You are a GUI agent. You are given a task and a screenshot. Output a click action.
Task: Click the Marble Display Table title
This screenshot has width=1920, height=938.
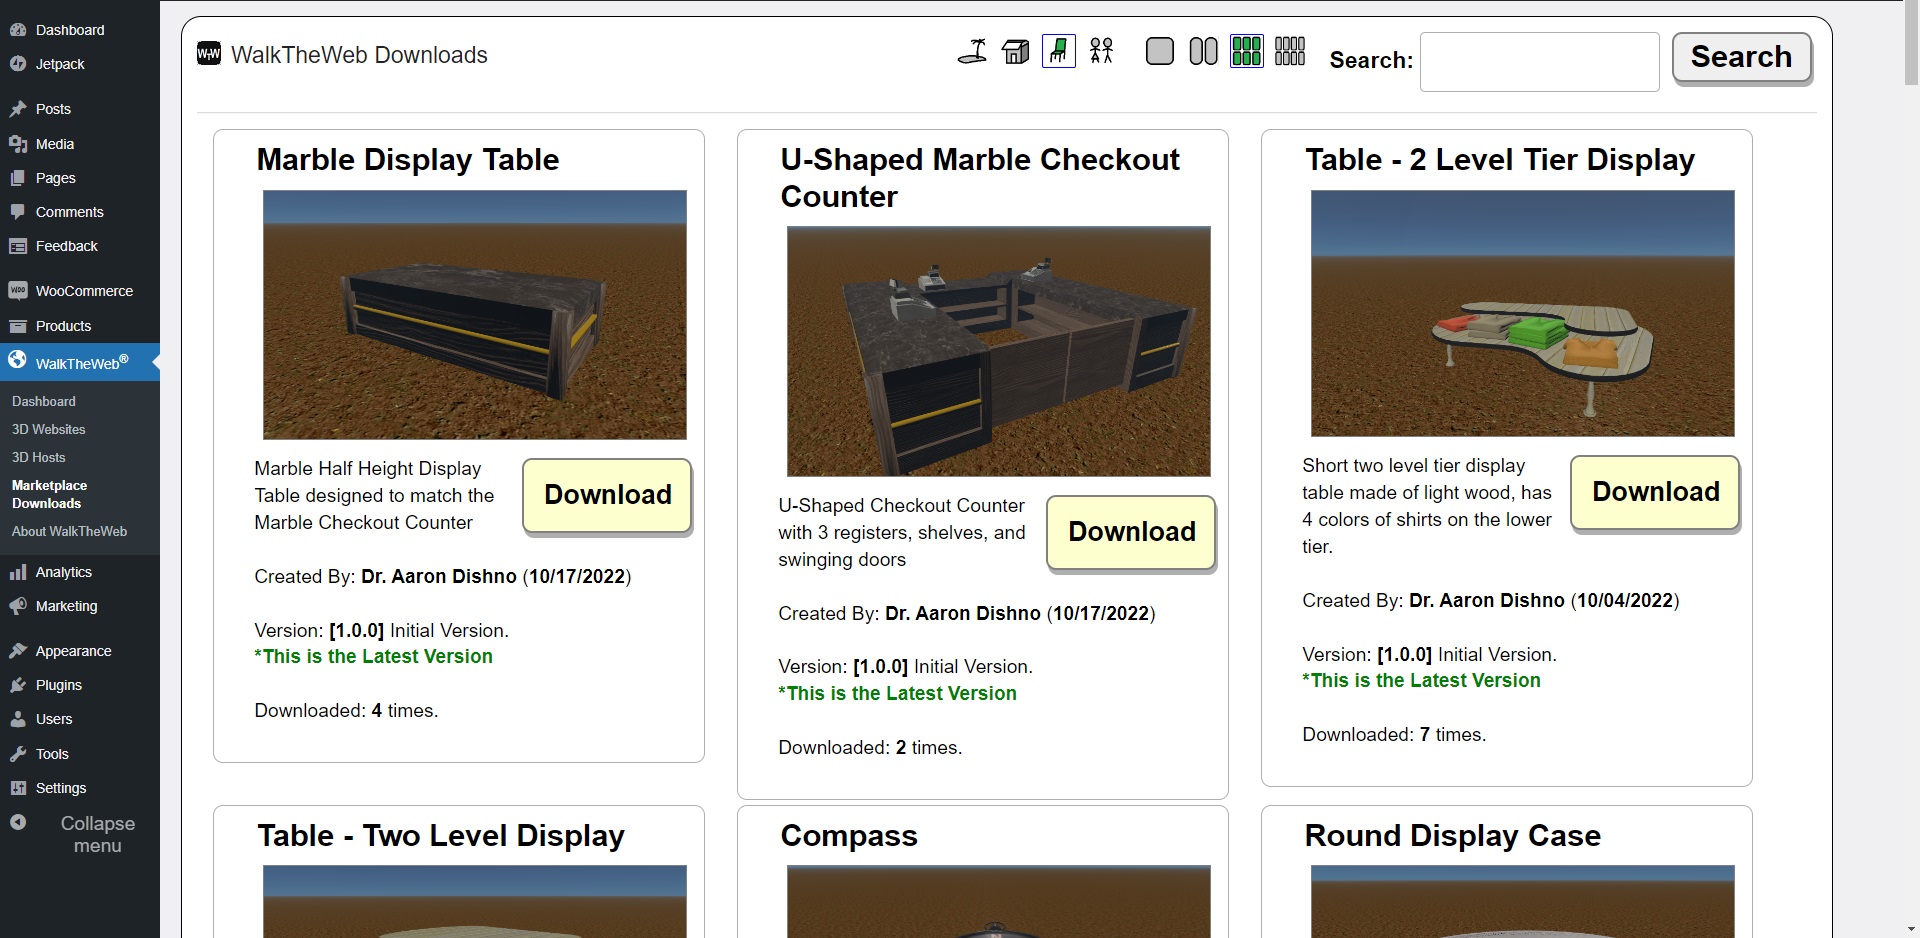pyautogui.click(x=408, y=160)
